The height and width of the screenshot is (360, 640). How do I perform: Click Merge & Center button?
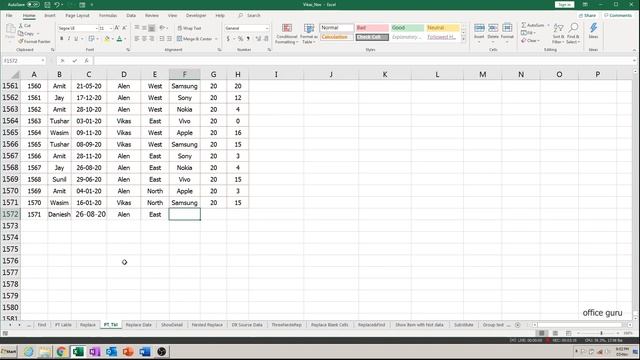click(194, 39)
